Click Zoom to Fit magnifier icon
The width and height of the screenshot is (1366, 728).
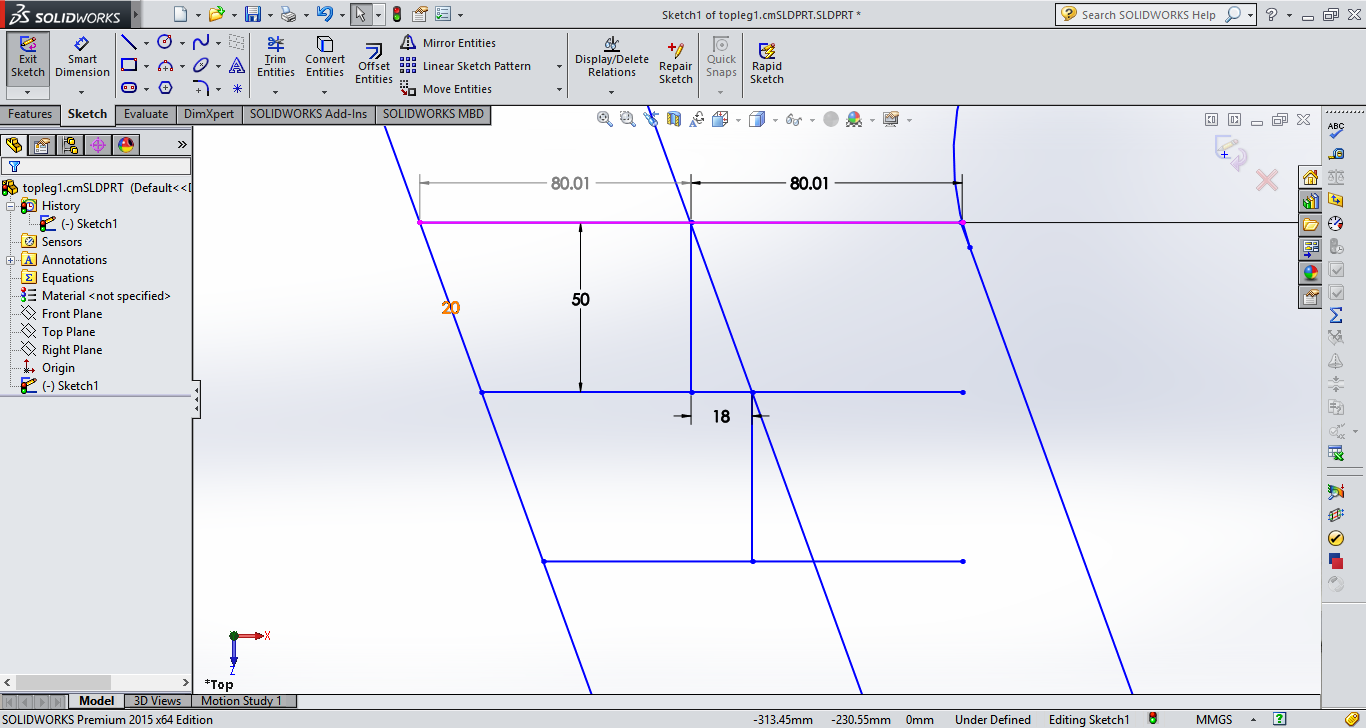point(604,119)
